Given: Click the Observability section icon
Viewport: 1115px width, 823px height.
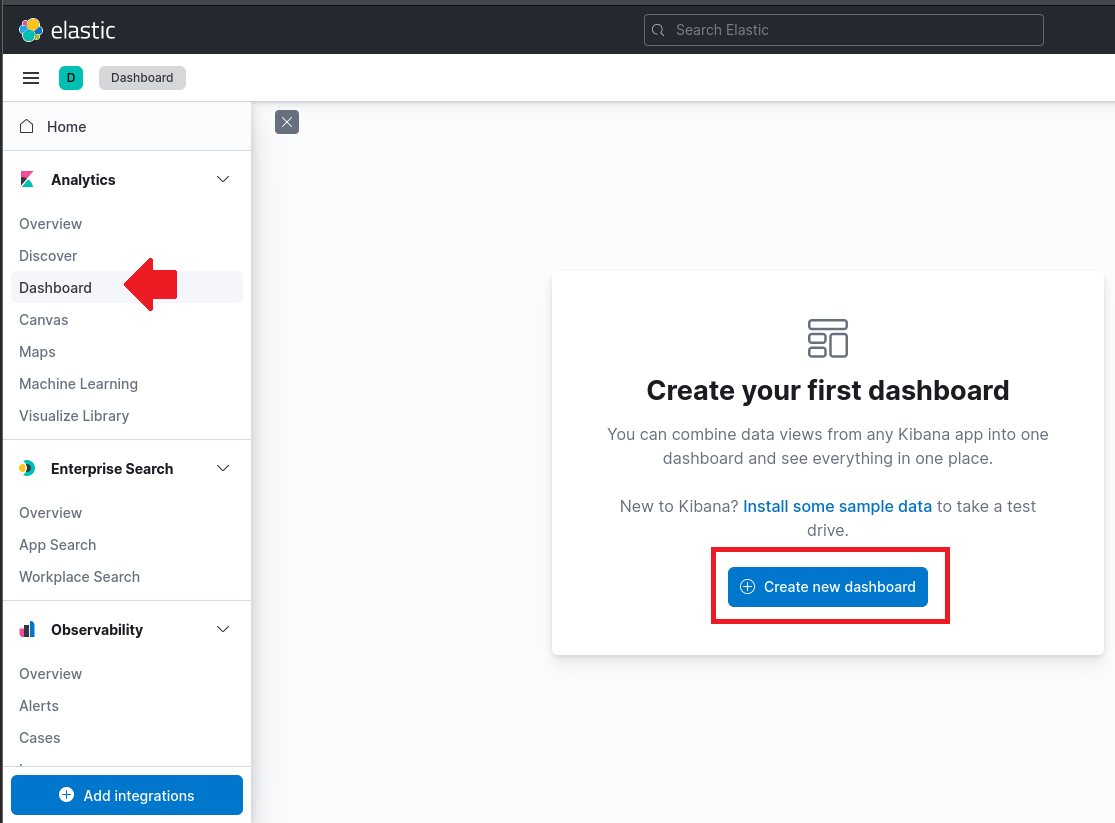Looking at the screenshot, I should tap(27, 629).
